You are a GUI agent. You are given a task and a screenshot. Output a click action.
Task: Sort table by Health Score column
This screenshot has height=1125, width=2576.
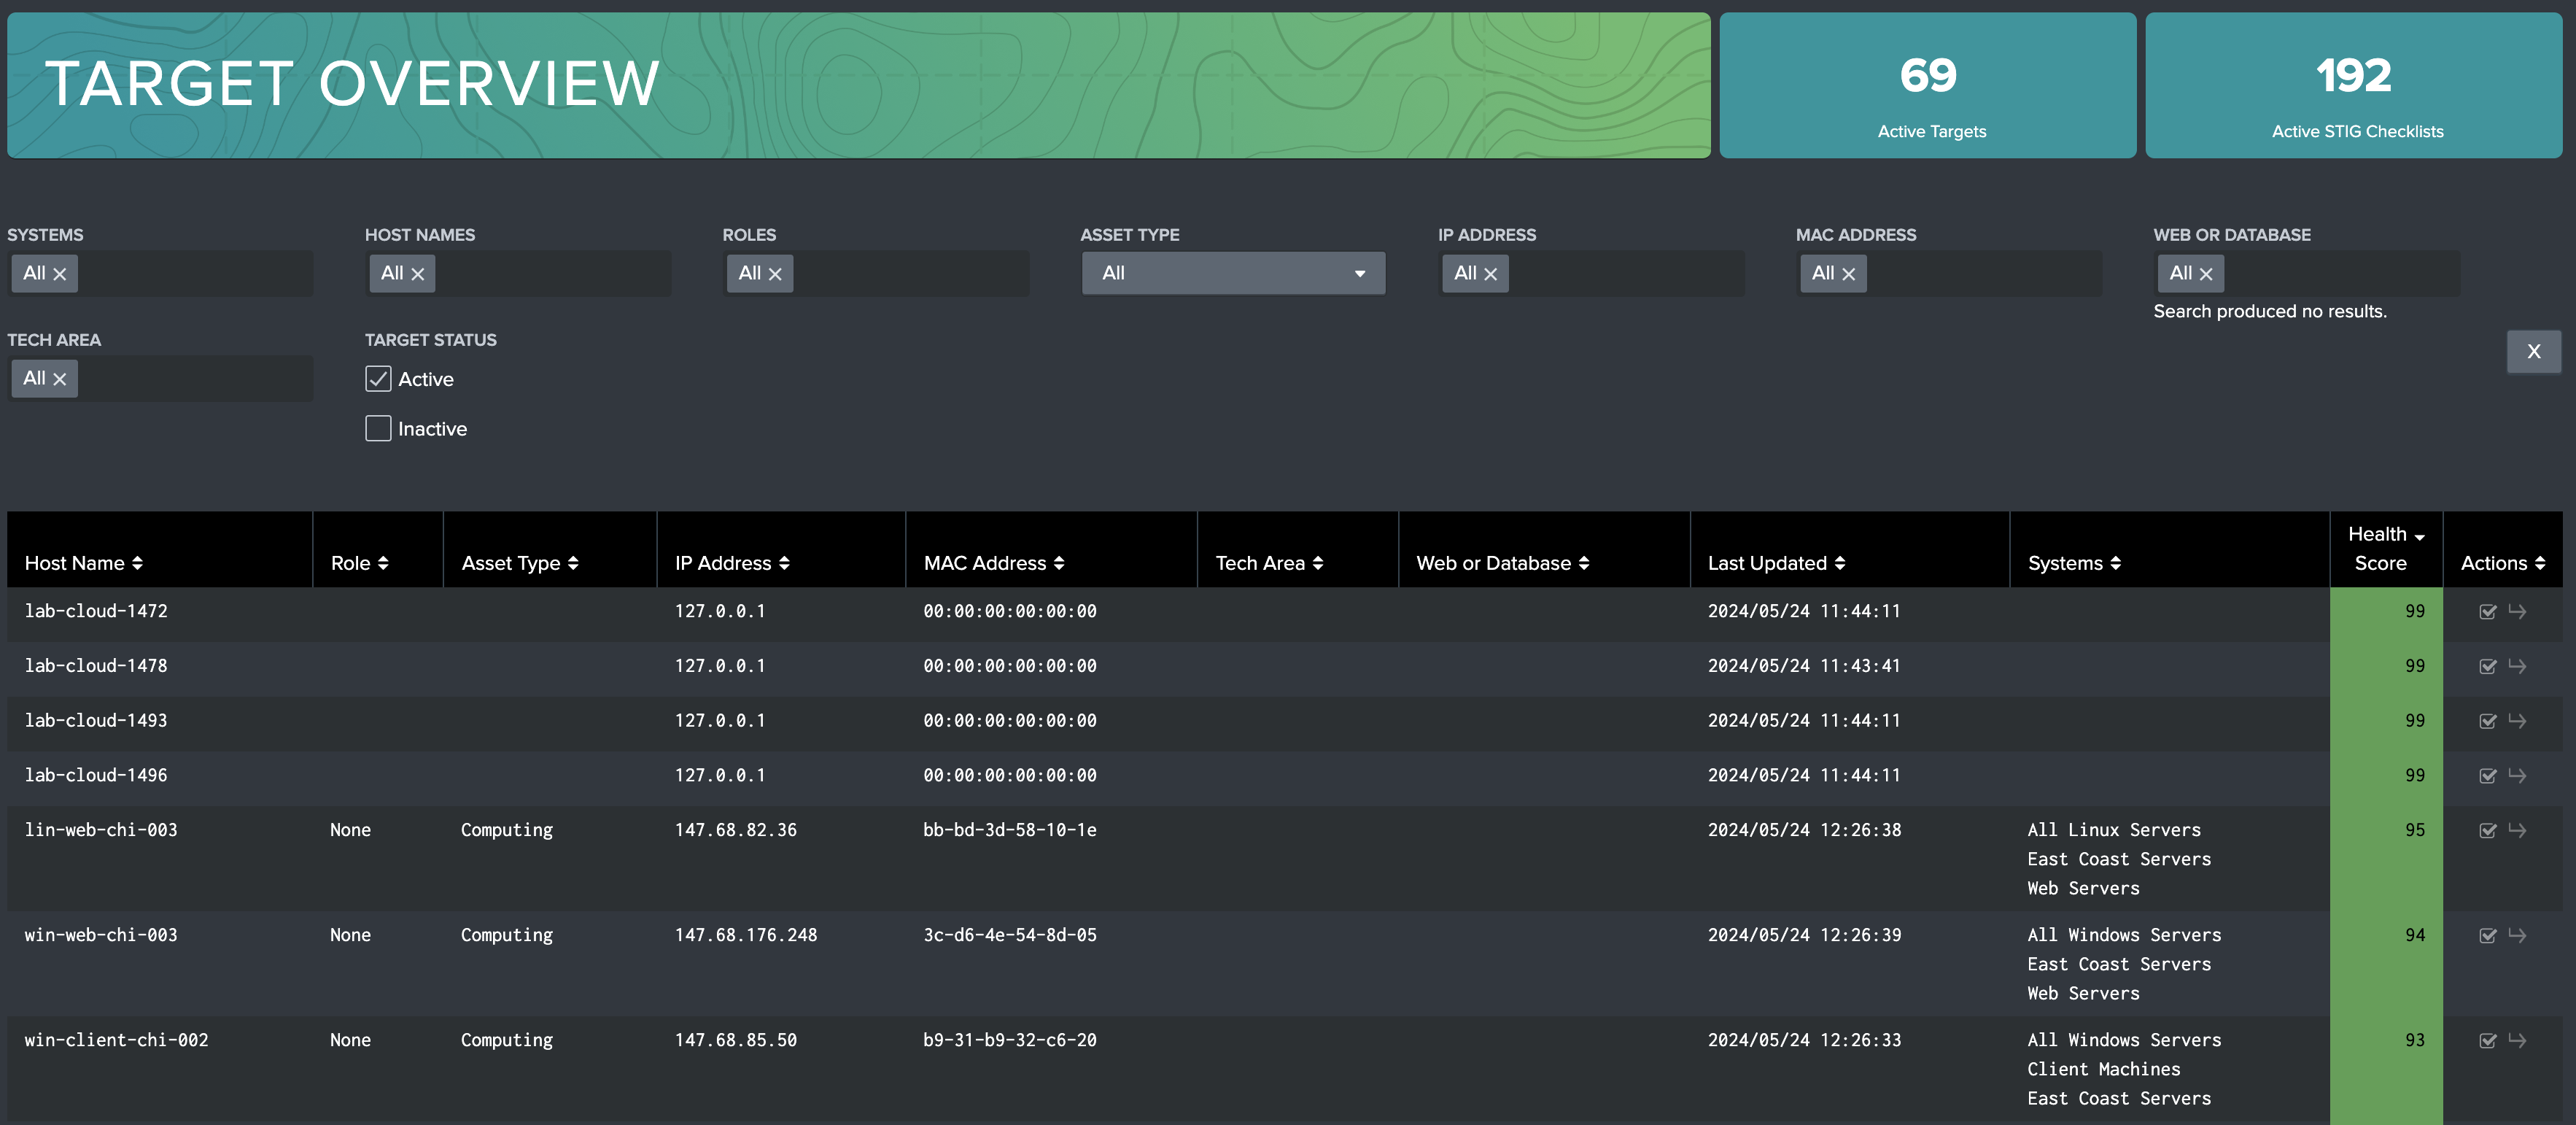click(2386, 549)
